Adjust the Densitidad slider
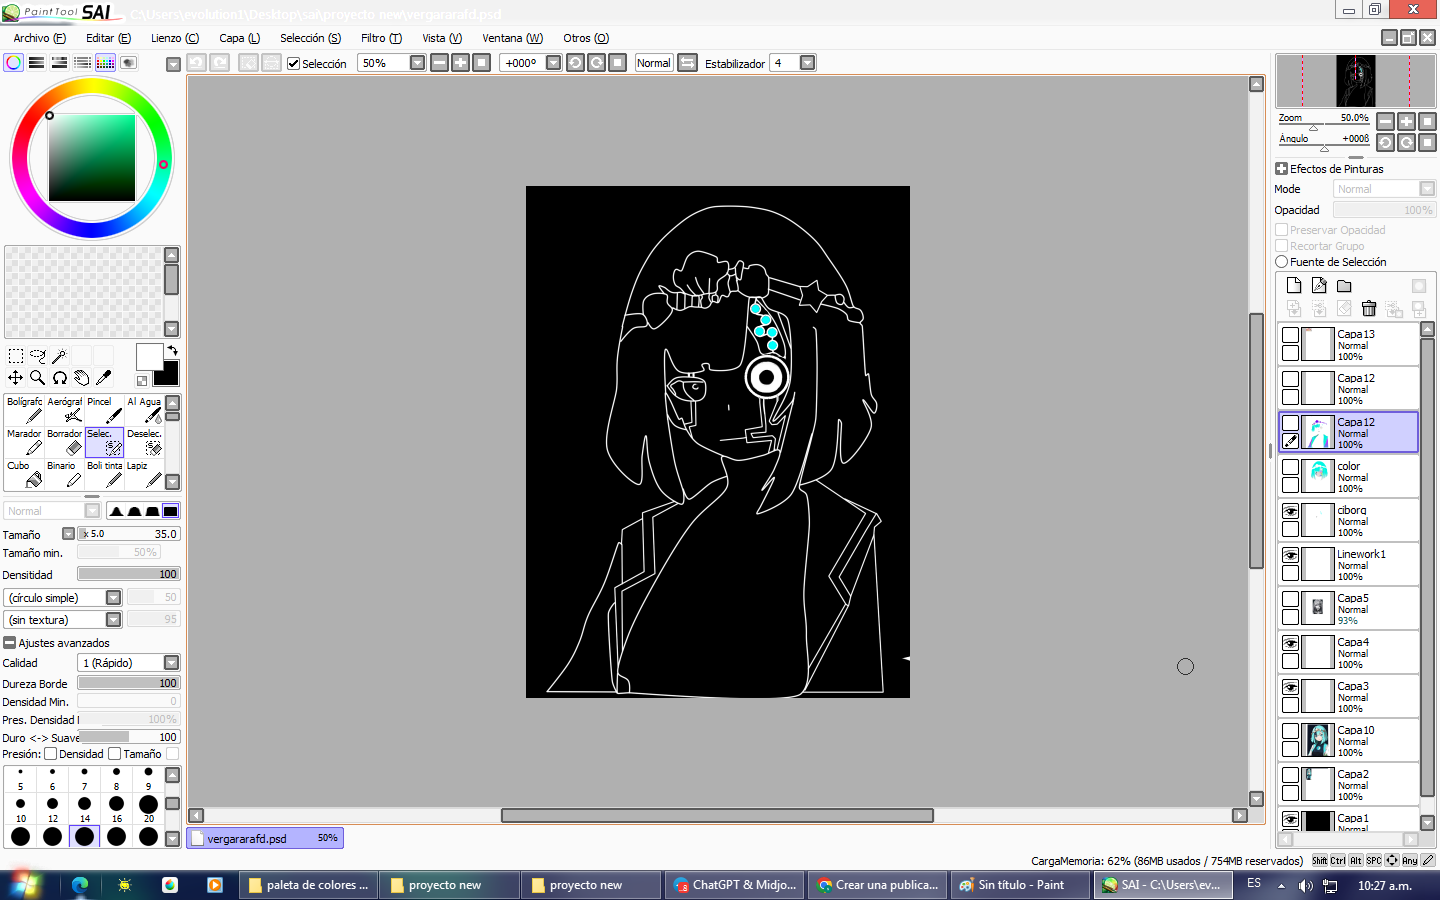Image resolution: width=1440 pixels, height=900 pixels. pyautogui.click(x=129, y=574)
